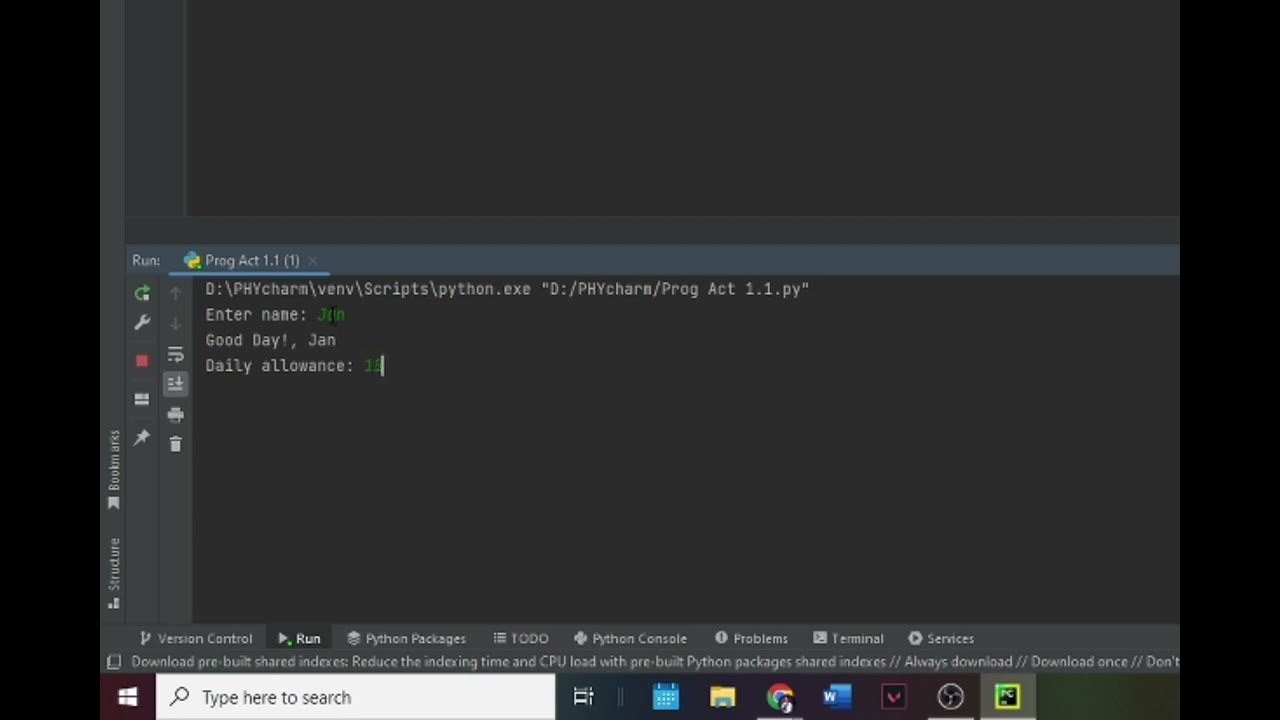
Task: Open the TODO tool window
Action: (521, 638)
